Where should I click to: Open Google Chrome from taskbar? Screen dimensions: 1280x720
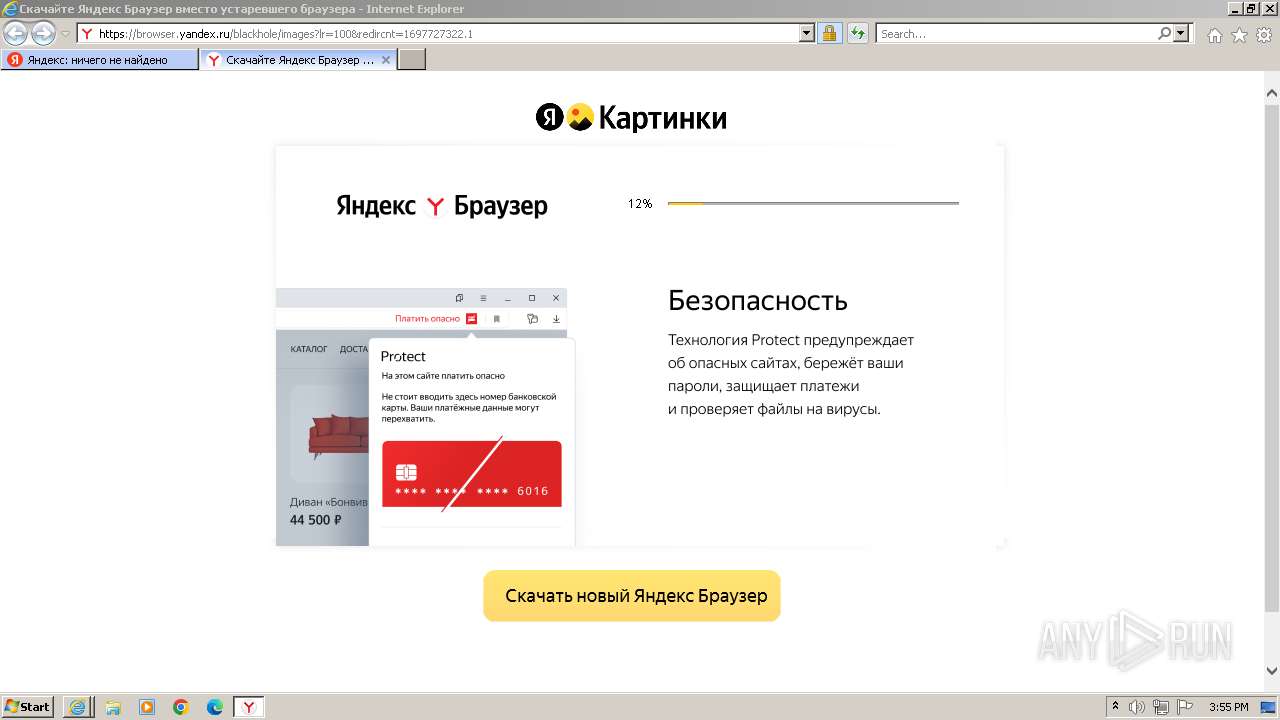[181, 707]
